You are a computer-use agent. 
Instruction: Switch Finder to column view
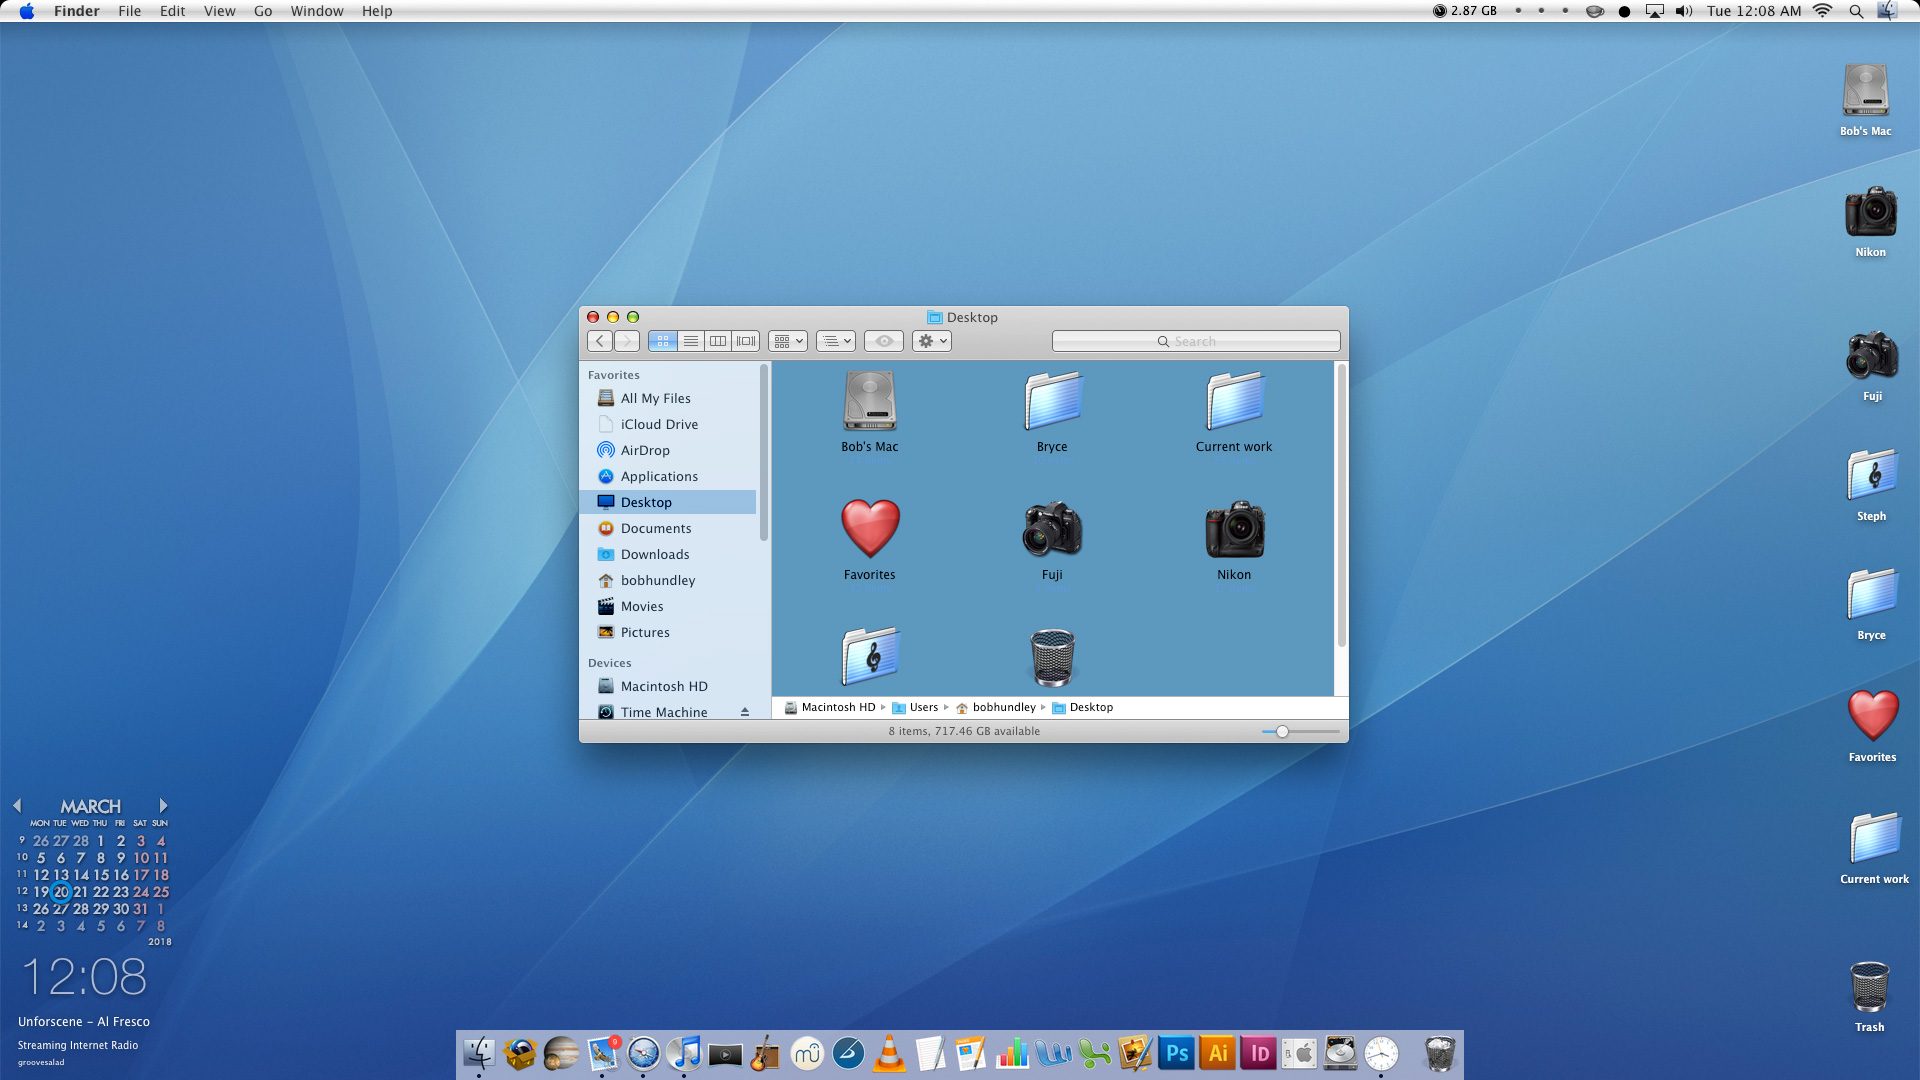coord(718,341)
